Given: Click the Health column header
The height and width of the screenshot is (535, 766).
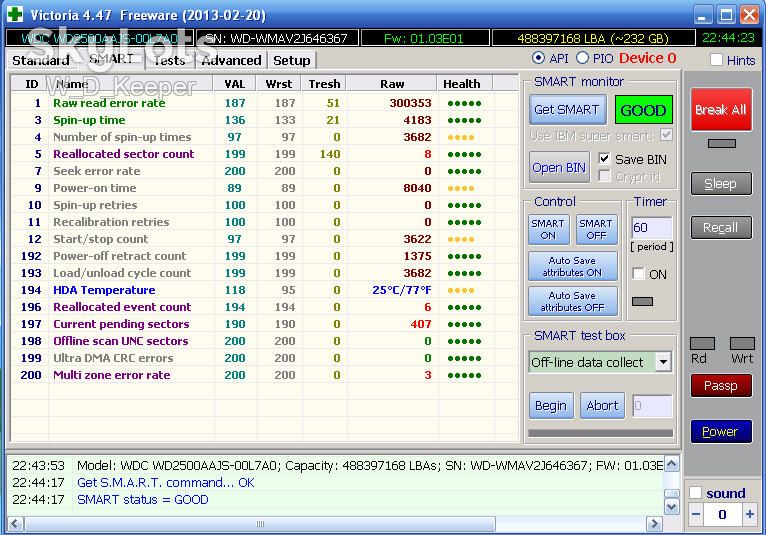Looking at the screenshot, I should tap(462, 84).
